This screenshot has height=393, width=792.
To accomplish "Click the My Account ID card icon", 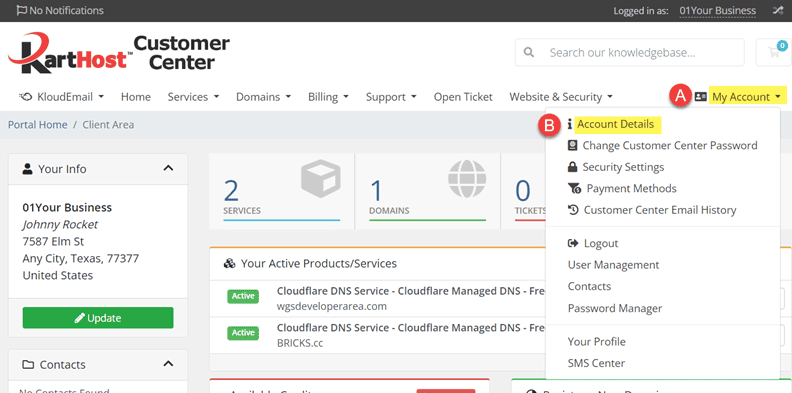I will point(701,96).
